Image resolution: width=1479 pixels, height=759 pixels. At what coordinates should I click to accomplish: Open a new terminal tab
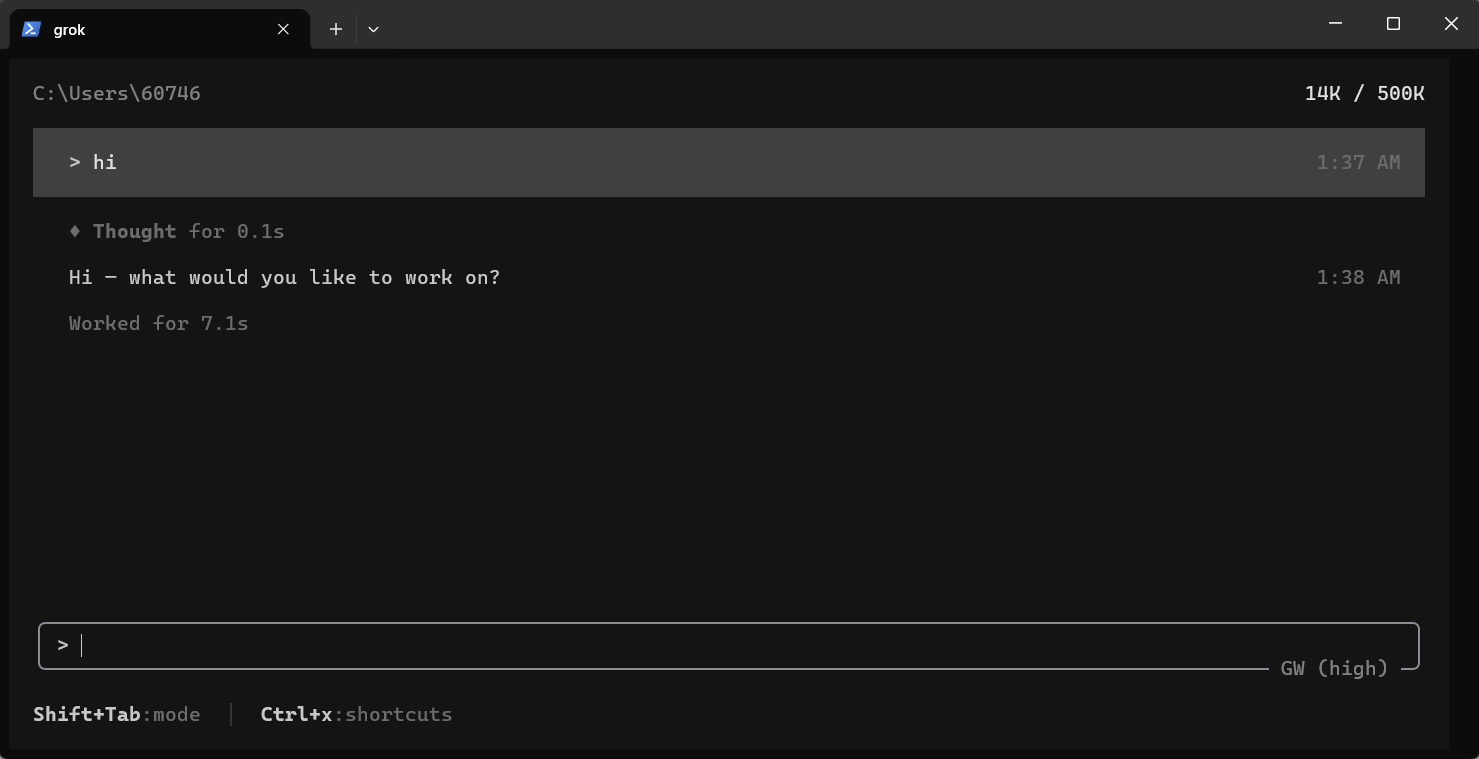pos(336,29)
